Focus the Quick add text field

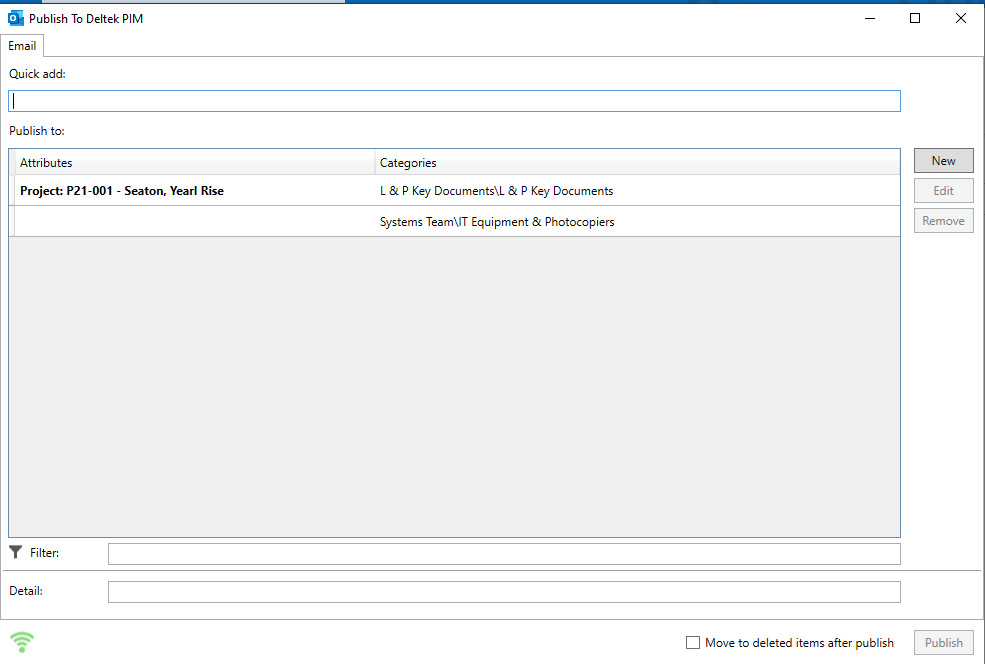pyautogui.click(x=454, y=101)
